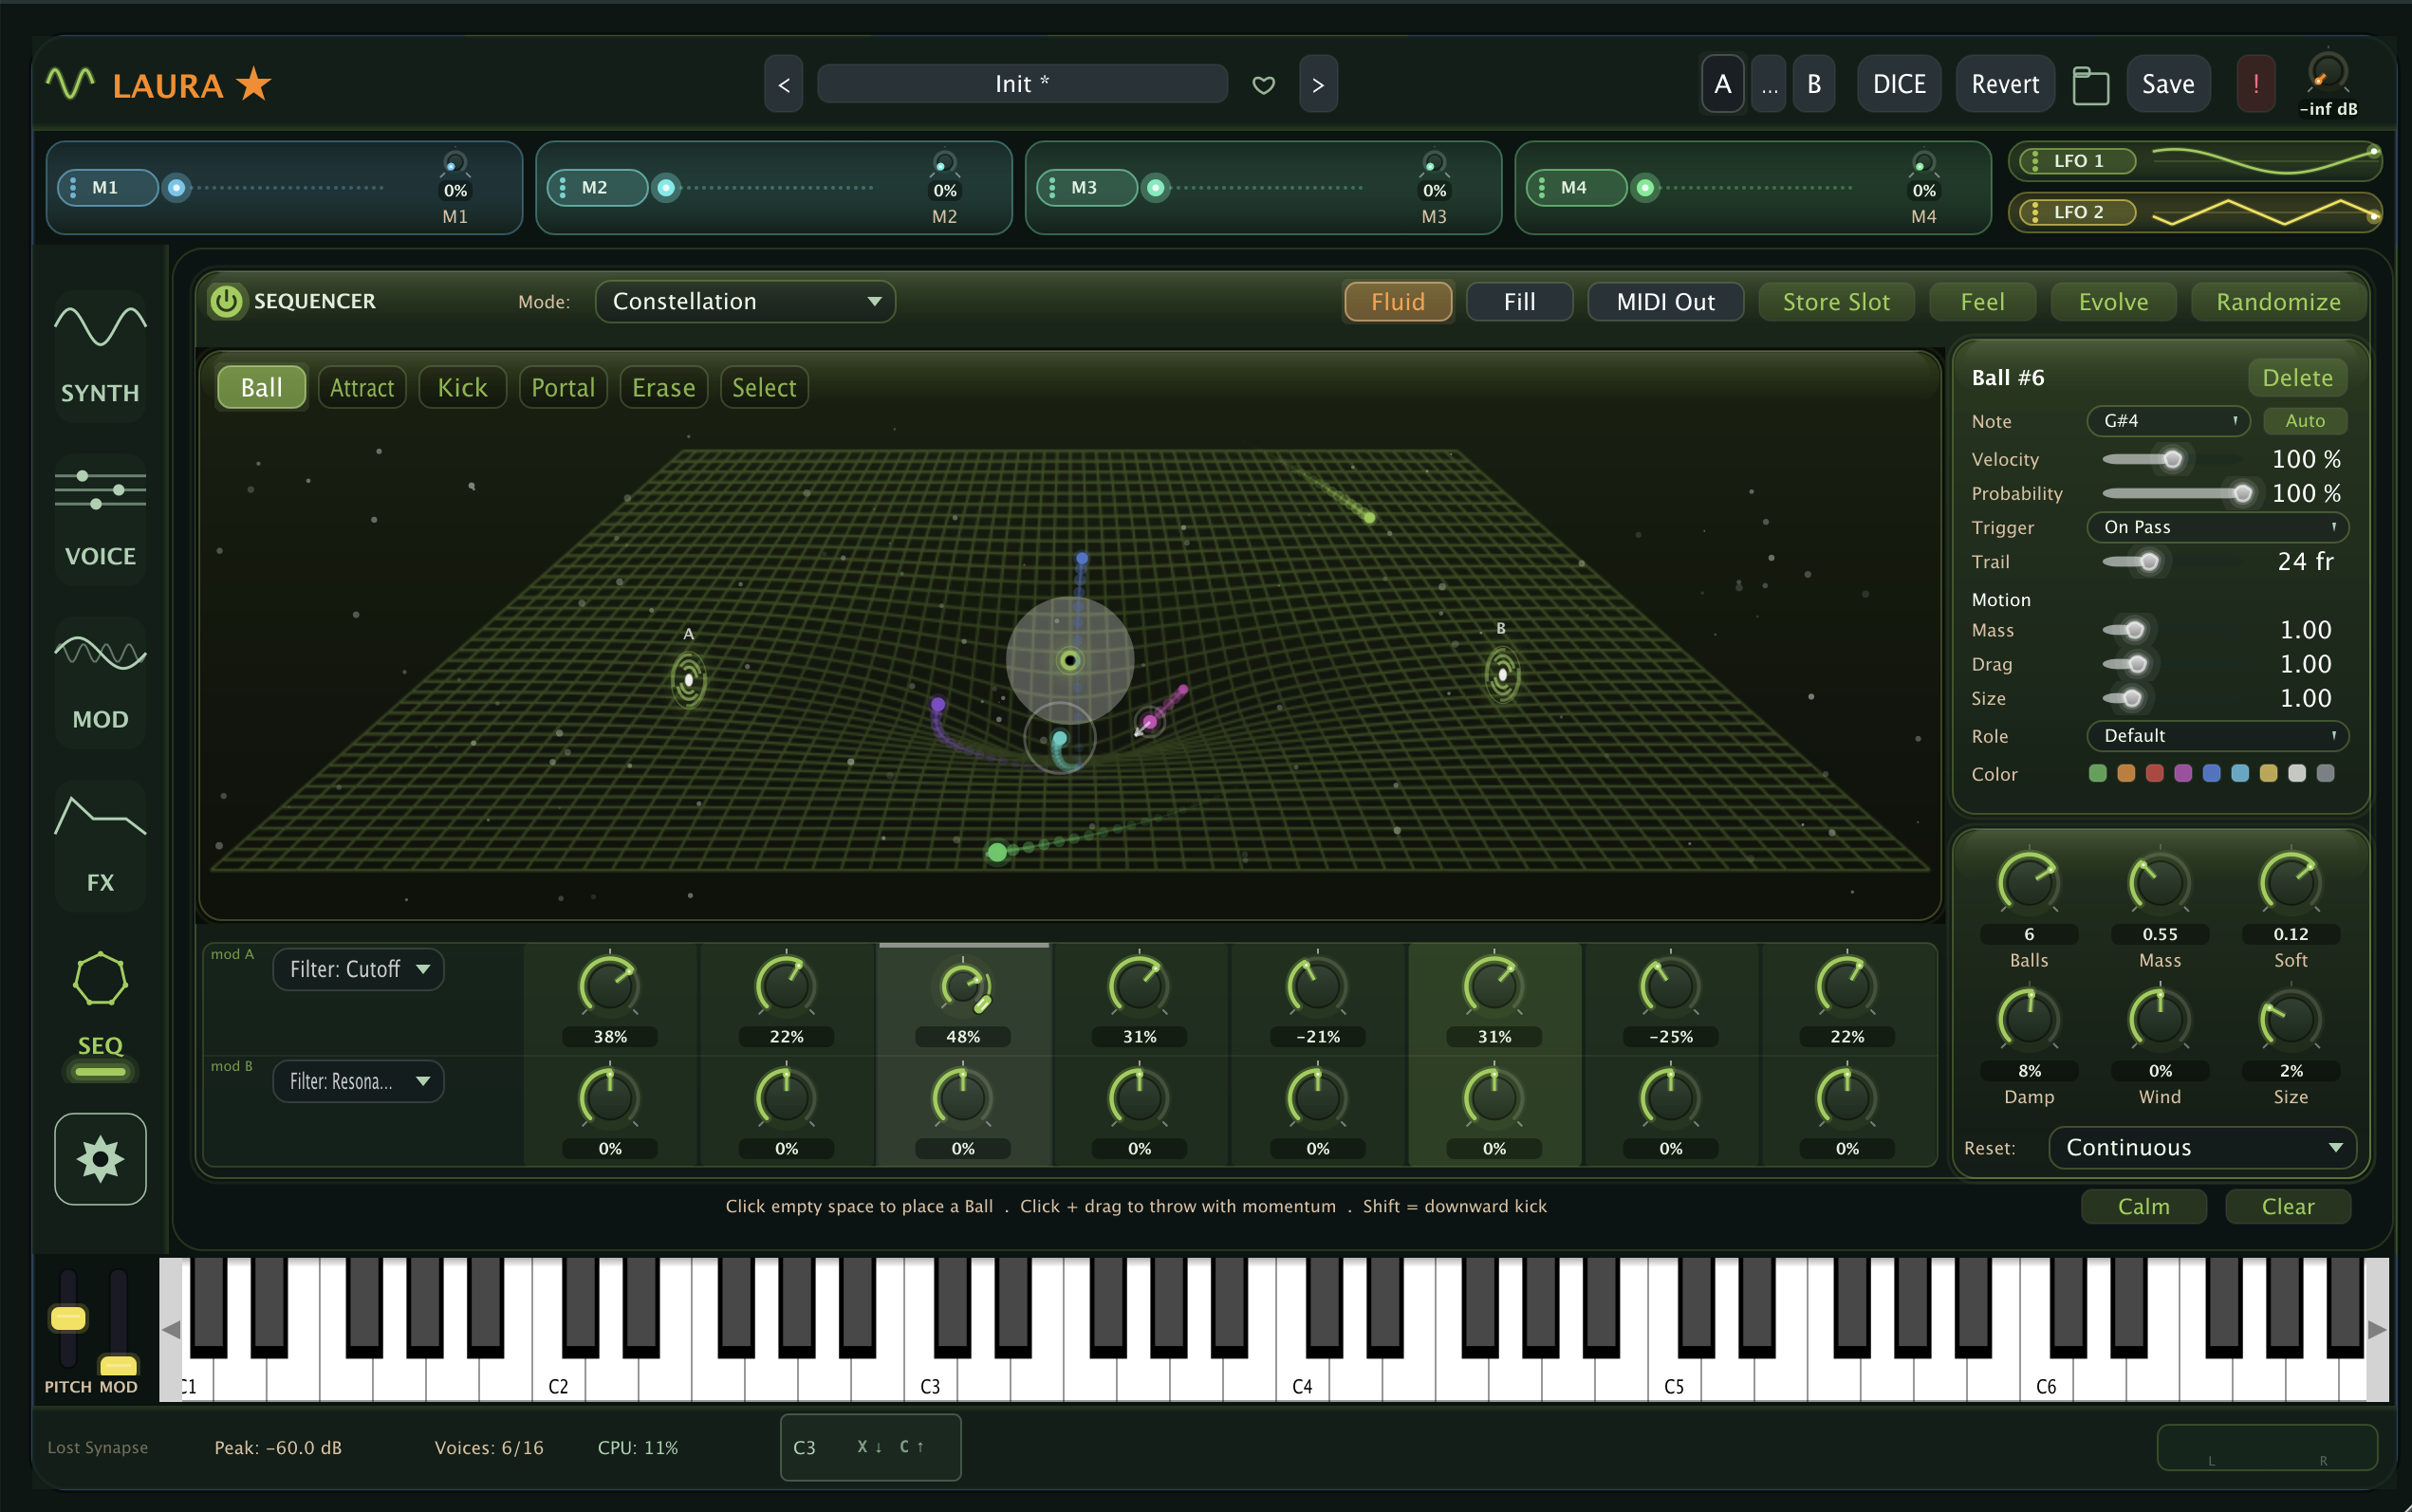The image size is (2412, 1512).
Task: Open mod A Filter: Cutoff dropdown
Action: tap(358, 969)
